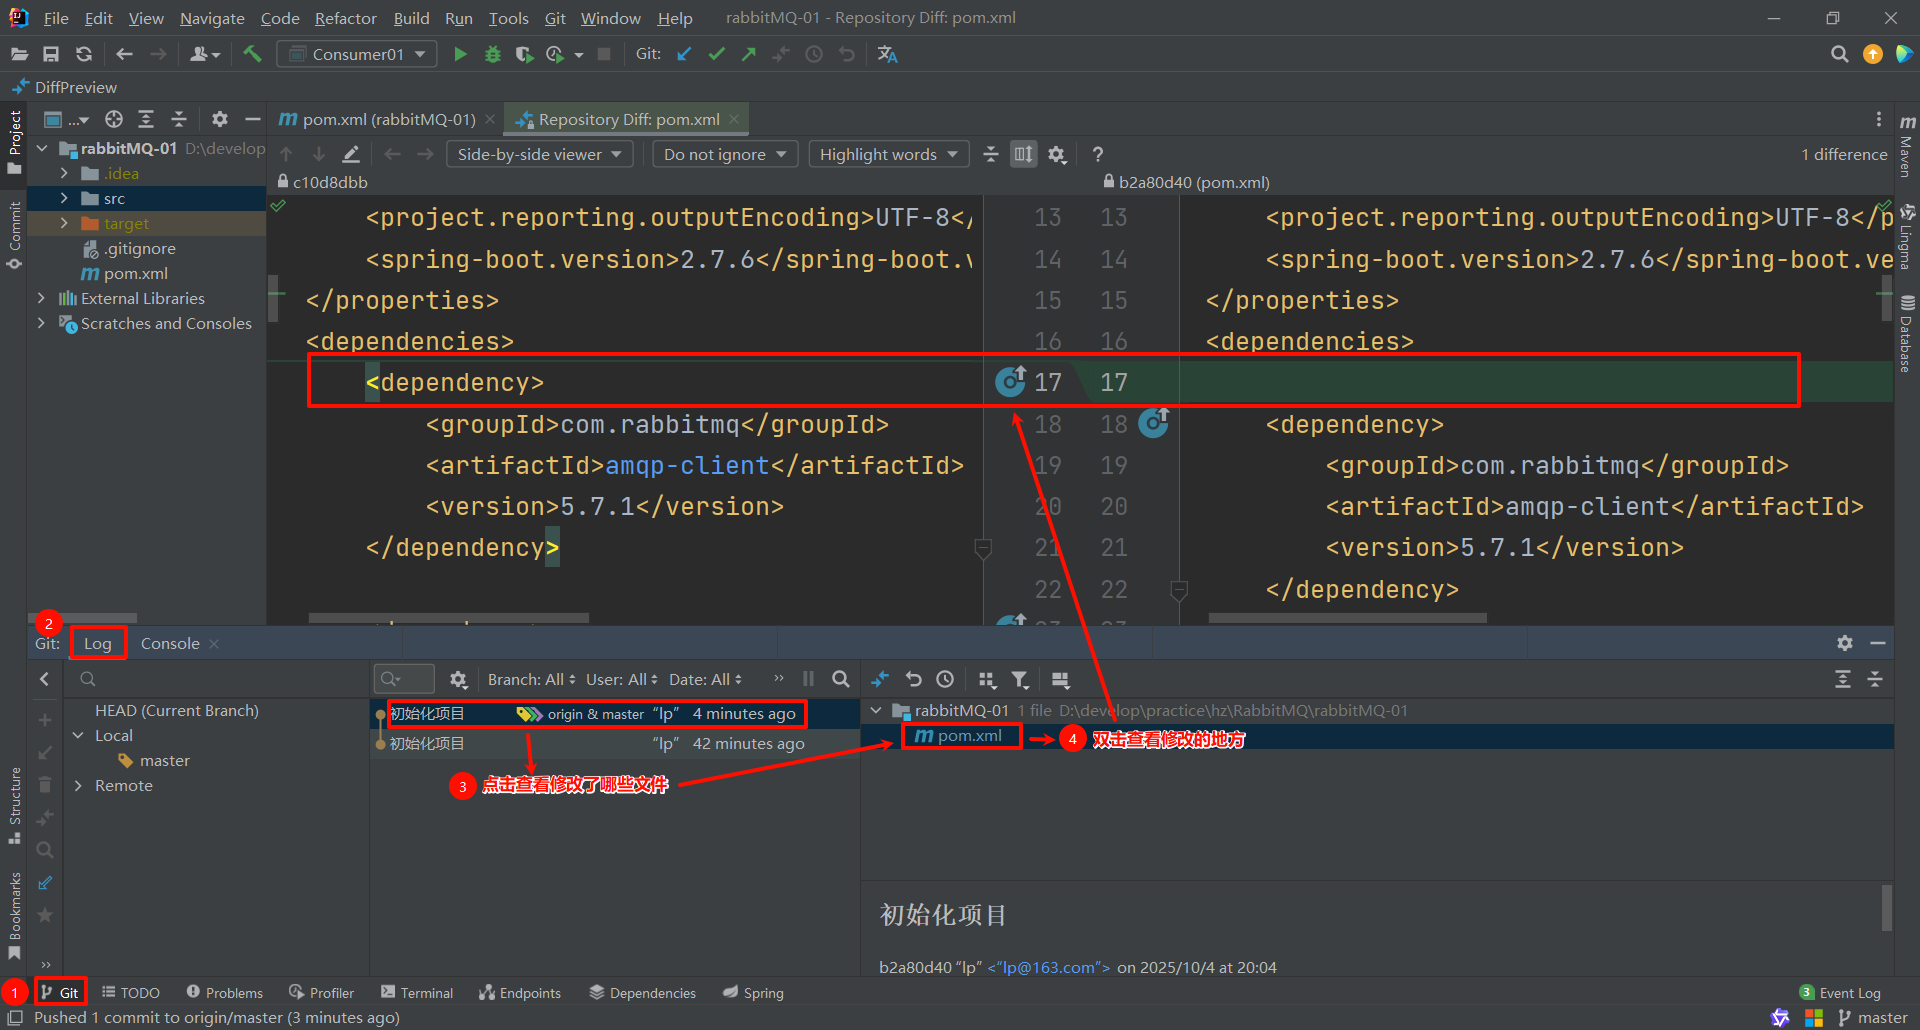This screenshot has height=1030, width=1920.
Task: Open the Navigate menu
Action: coord(212,18)
